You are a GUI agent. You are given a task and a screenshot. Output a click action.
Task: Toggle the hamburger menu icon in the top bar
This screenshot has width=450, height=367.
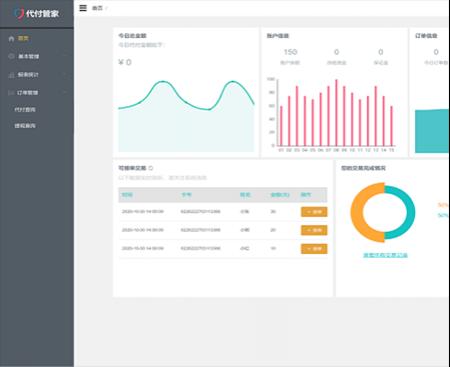tap(83, 8)
